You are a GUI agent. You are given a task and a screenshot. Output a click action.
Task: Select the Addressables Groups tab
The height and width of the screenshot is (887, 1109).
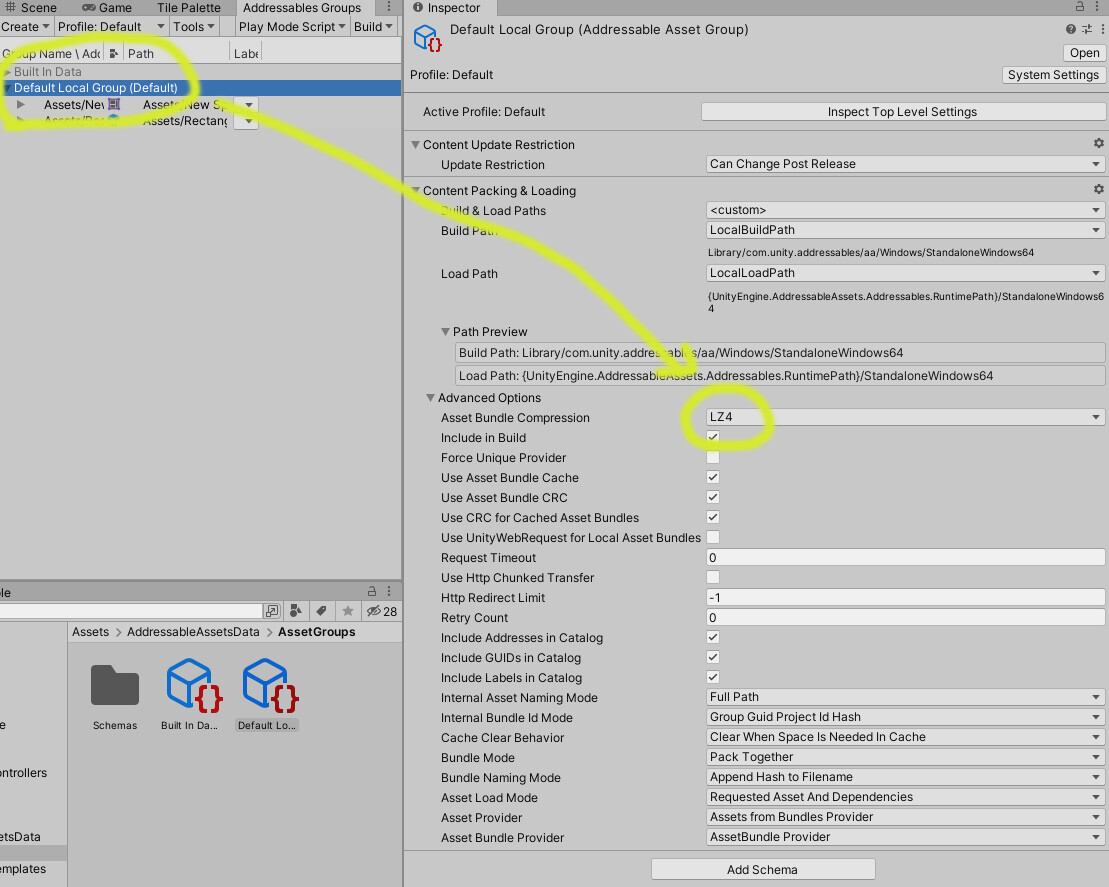(x=302, y=8)
